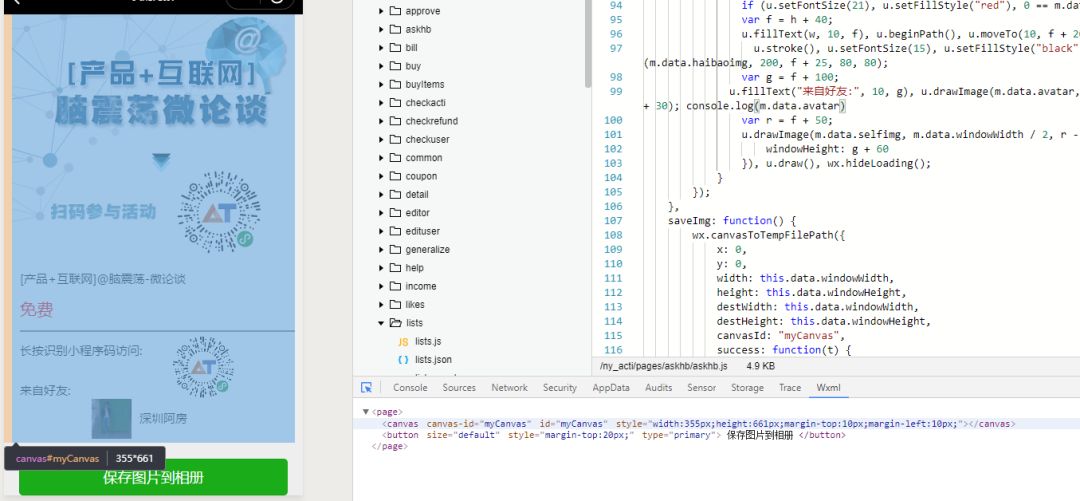Screen dimensions: 1080x501
Task: Click the detail folder icon
Action: coord(395,194)
